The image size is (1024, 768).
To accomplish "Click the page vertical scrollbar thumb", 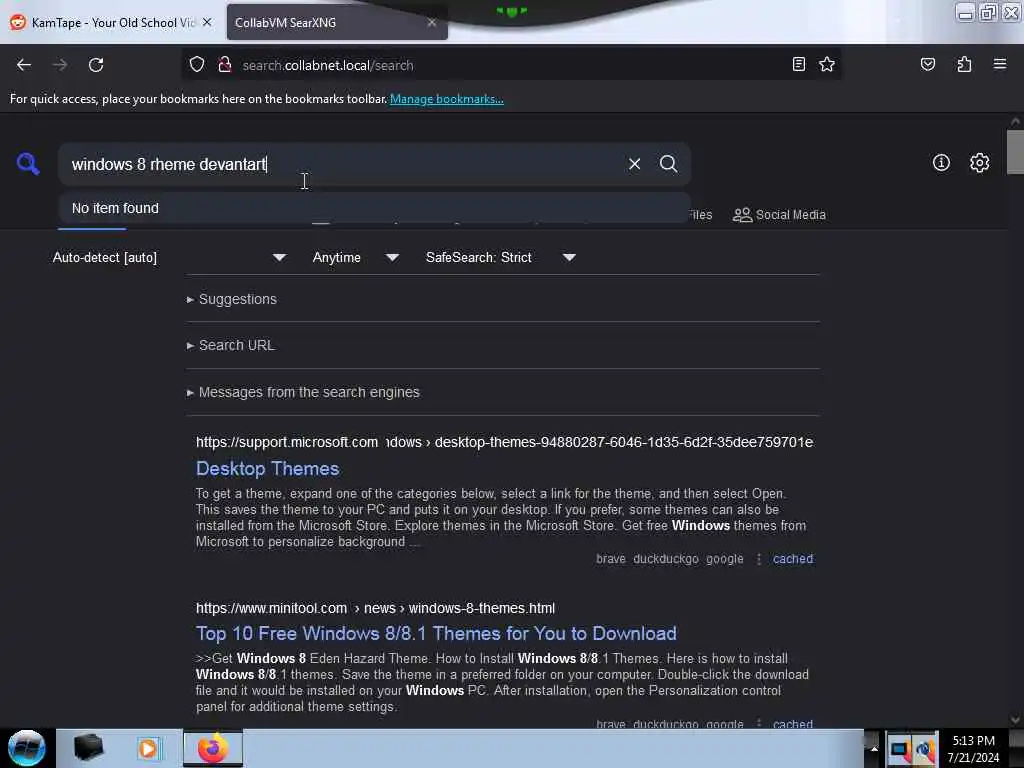I will [x=1015, y=152].
